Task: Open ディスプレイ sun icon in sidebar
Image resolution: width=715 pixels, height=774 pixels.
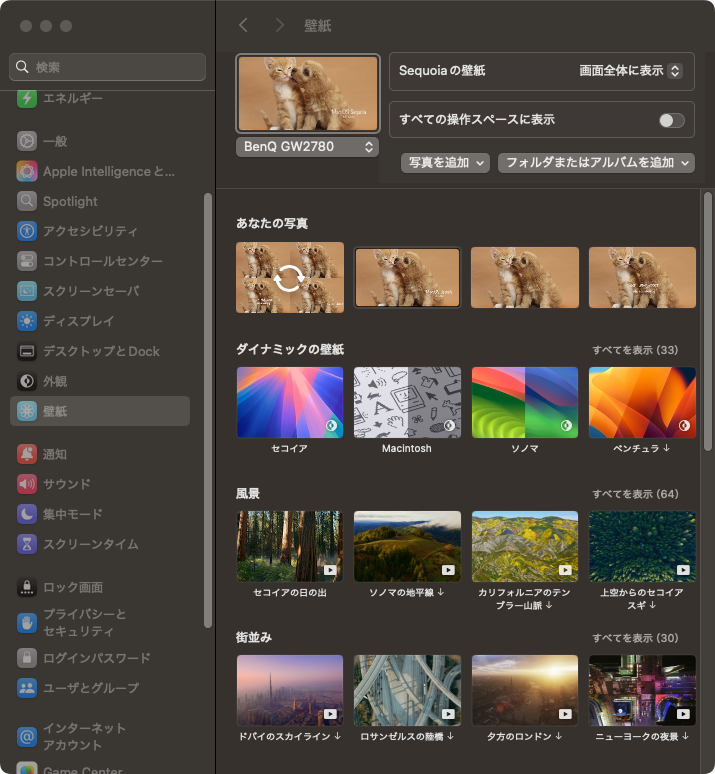Action: [x=27, y=321]
